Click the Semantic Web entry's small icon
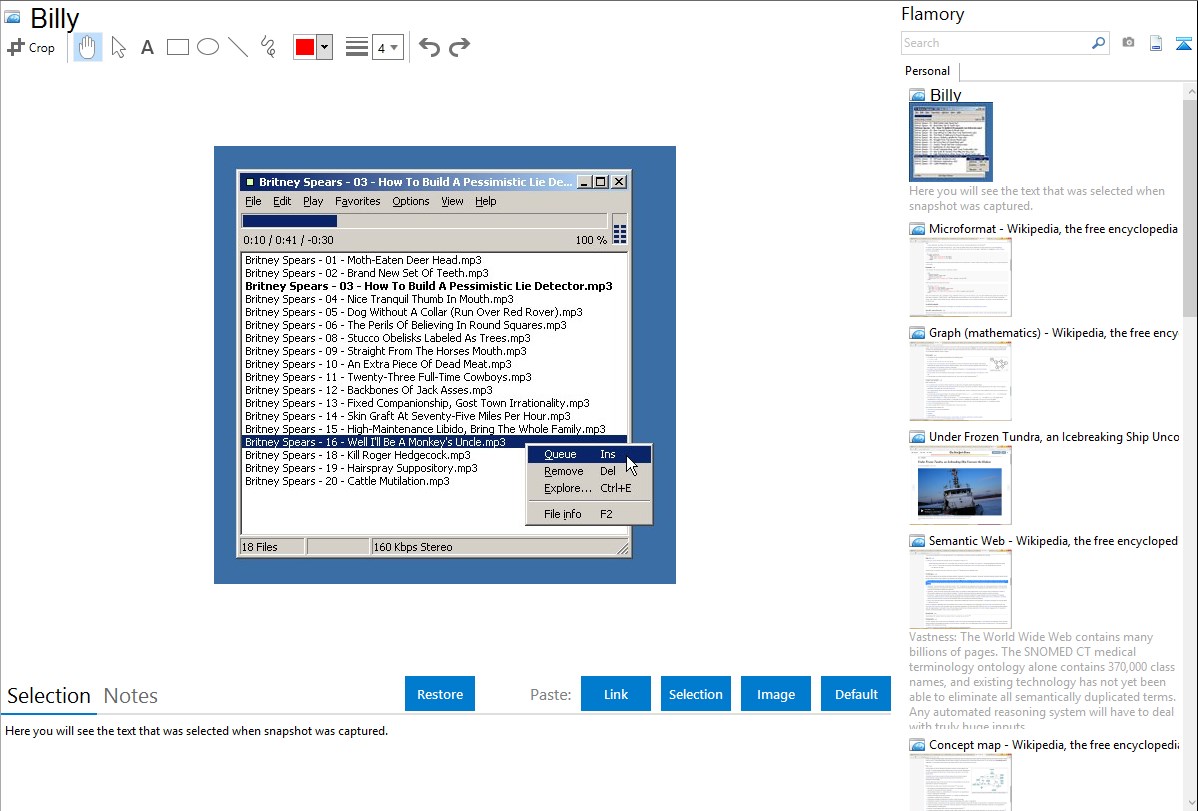This screenshot has height=811, width=1198. (917, 541)
